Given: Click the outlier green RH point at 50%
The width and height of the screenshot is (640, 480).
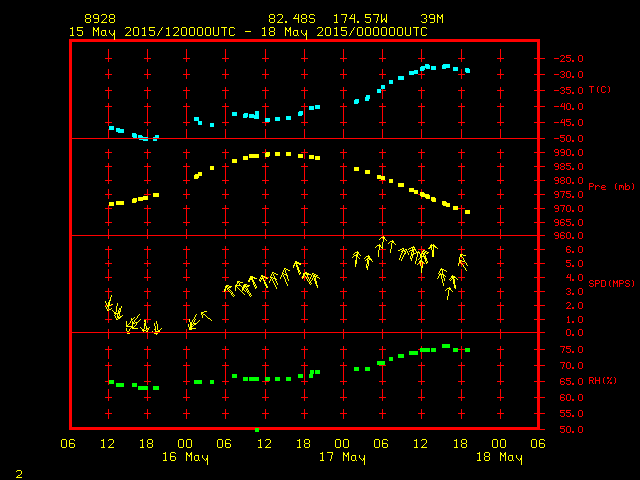Looking at the screenshot, I should (x=257, y=430).
